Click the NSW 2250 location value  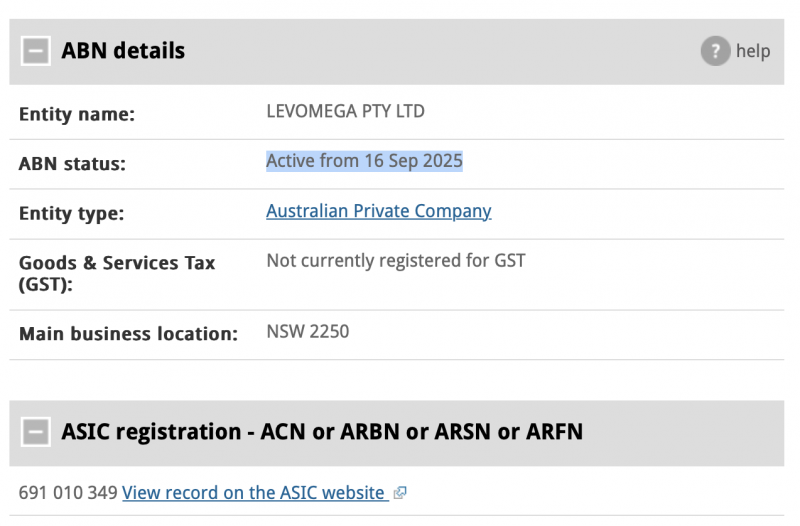tap(307, 331)
